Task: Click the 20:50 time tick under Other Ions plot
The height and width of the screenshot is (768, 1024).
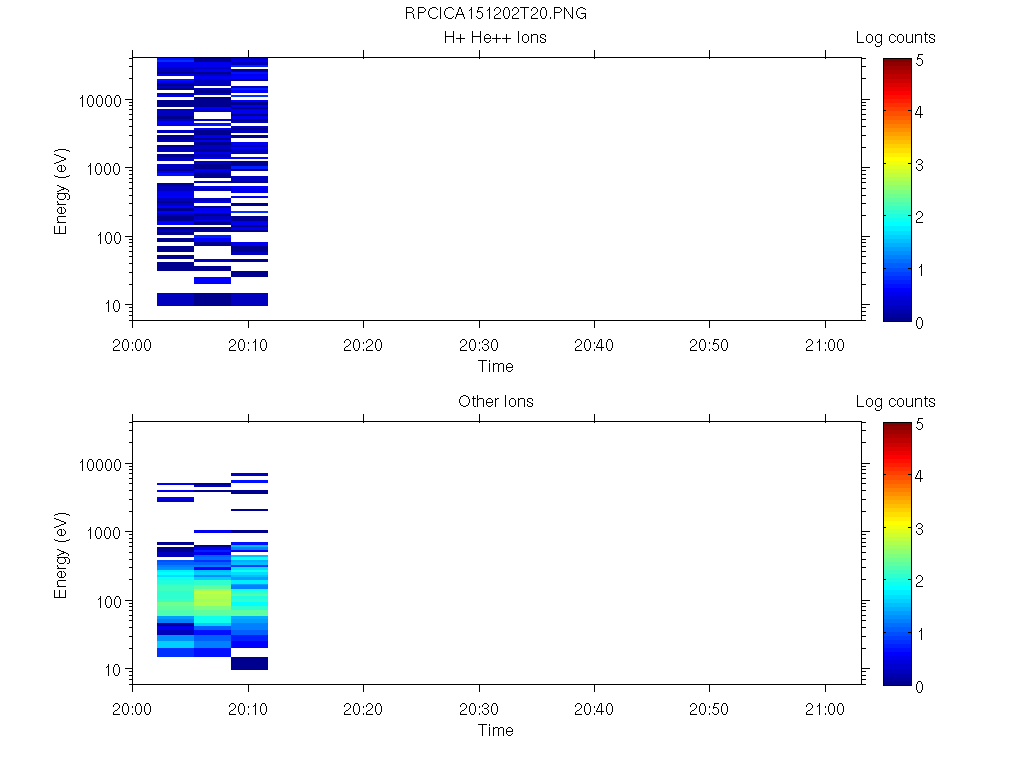Action: pos(709,709)
